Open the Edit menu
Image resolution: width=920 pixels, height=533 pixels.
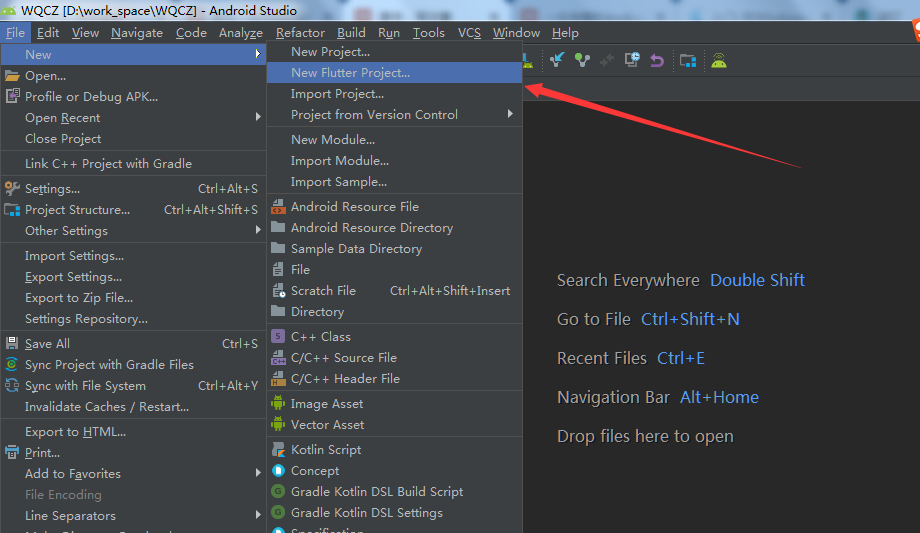(48, 33)
